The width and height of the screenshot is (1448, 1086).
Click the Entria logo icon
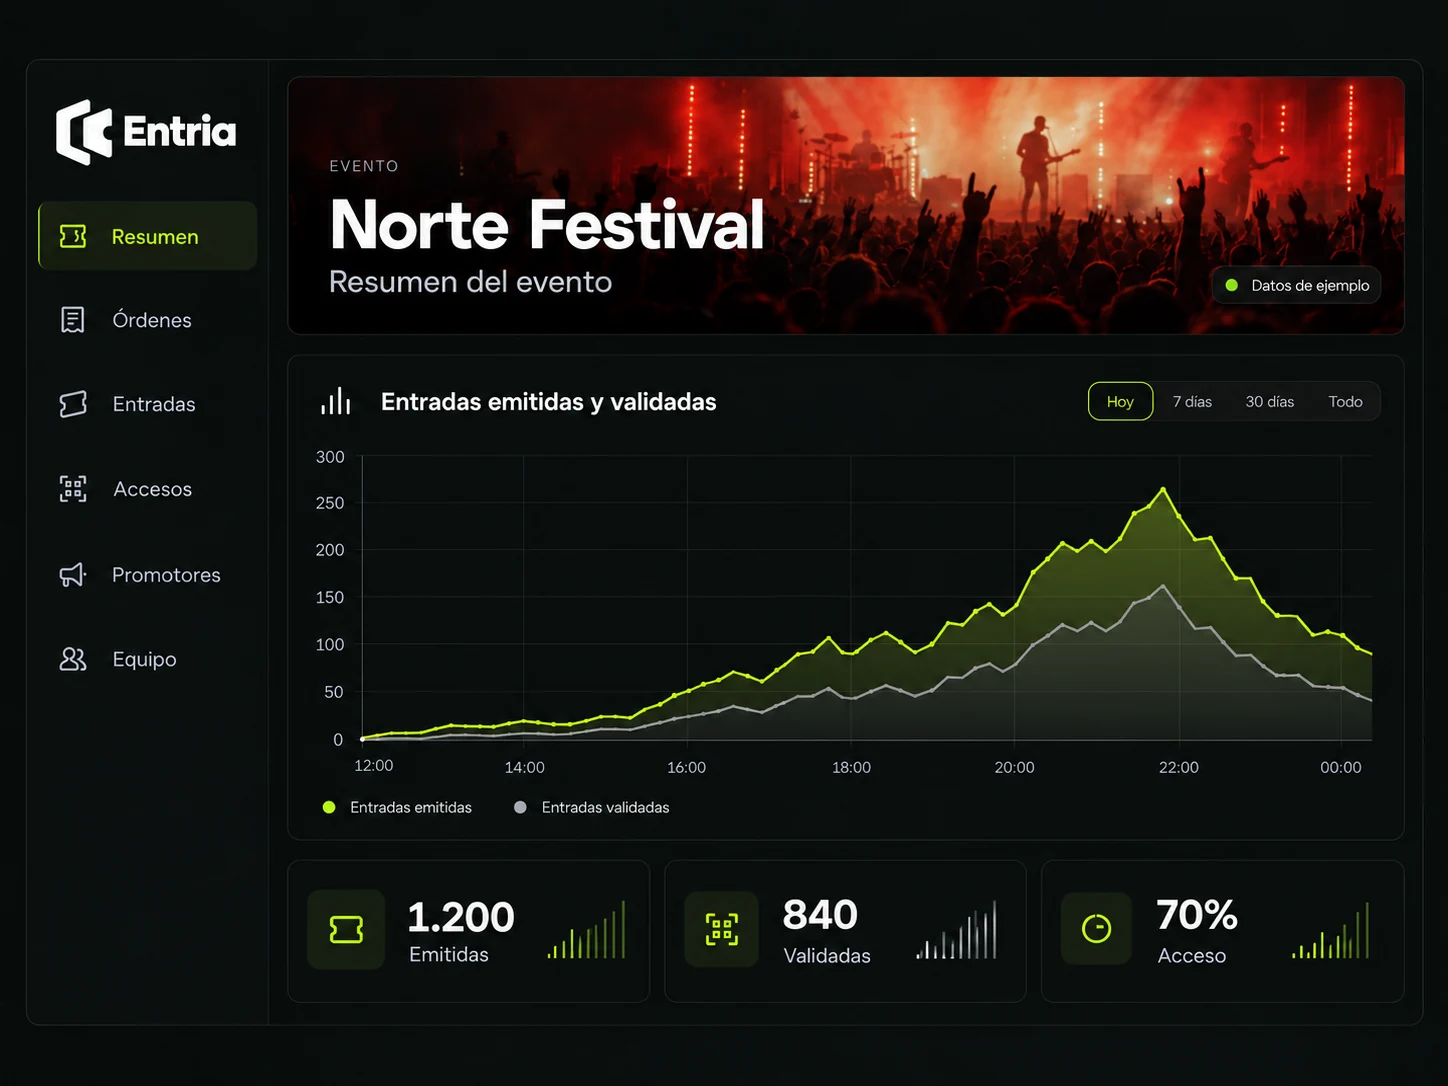point(84,131)
